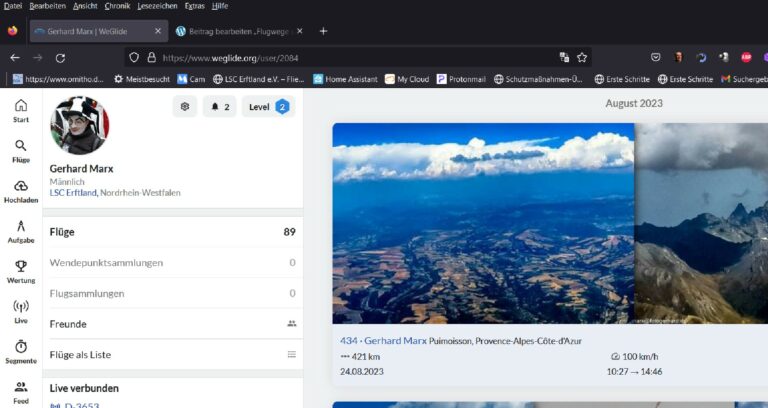Open the Extras menu
768x408 pixels.
pos(194,6)
